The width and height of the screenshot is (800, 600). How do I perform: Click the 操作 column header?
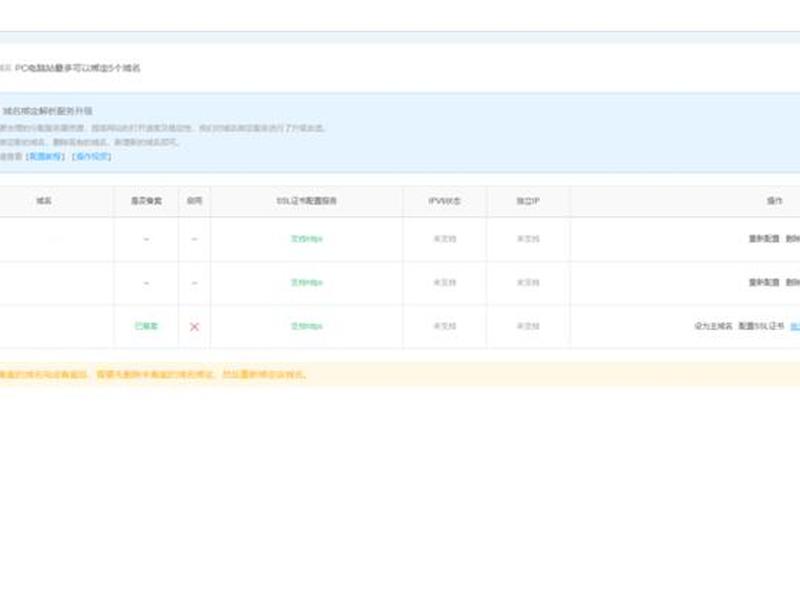pos(774,201)
